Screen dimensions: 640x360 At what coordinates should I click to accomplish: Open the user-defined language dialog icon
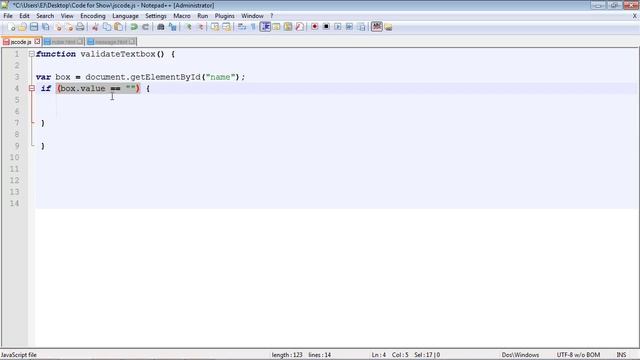click(x=276, y=27)
